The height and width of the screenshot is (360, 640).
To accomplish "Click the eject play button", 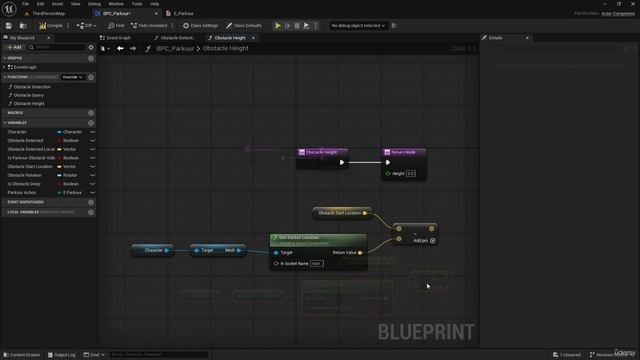I will pos(306,26).
